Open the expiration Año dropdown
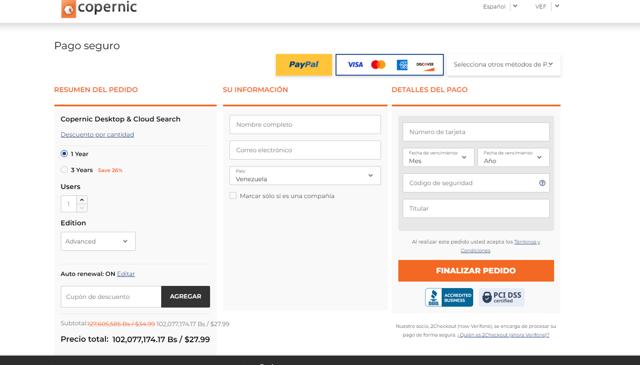This screenshot has height=365, width=640. (x=513, y=157)
